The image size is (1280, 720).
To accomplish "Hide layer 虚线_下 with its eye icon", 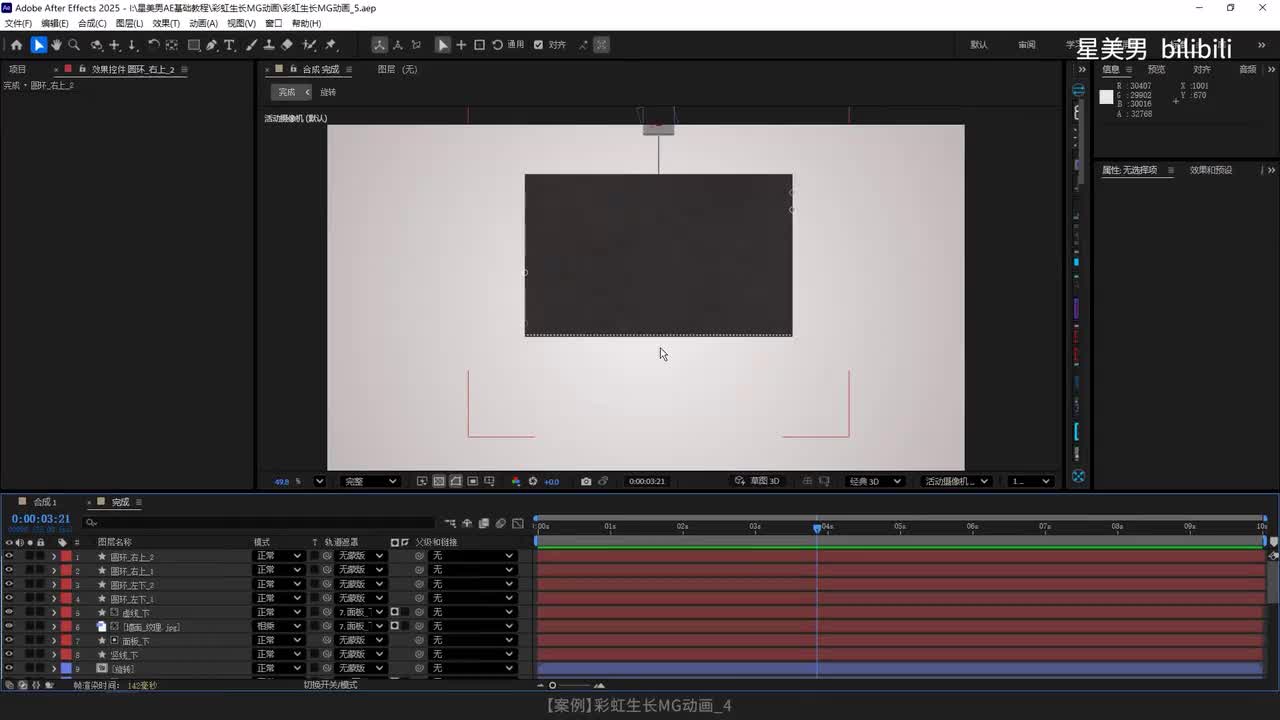I will tap(9, 612).
